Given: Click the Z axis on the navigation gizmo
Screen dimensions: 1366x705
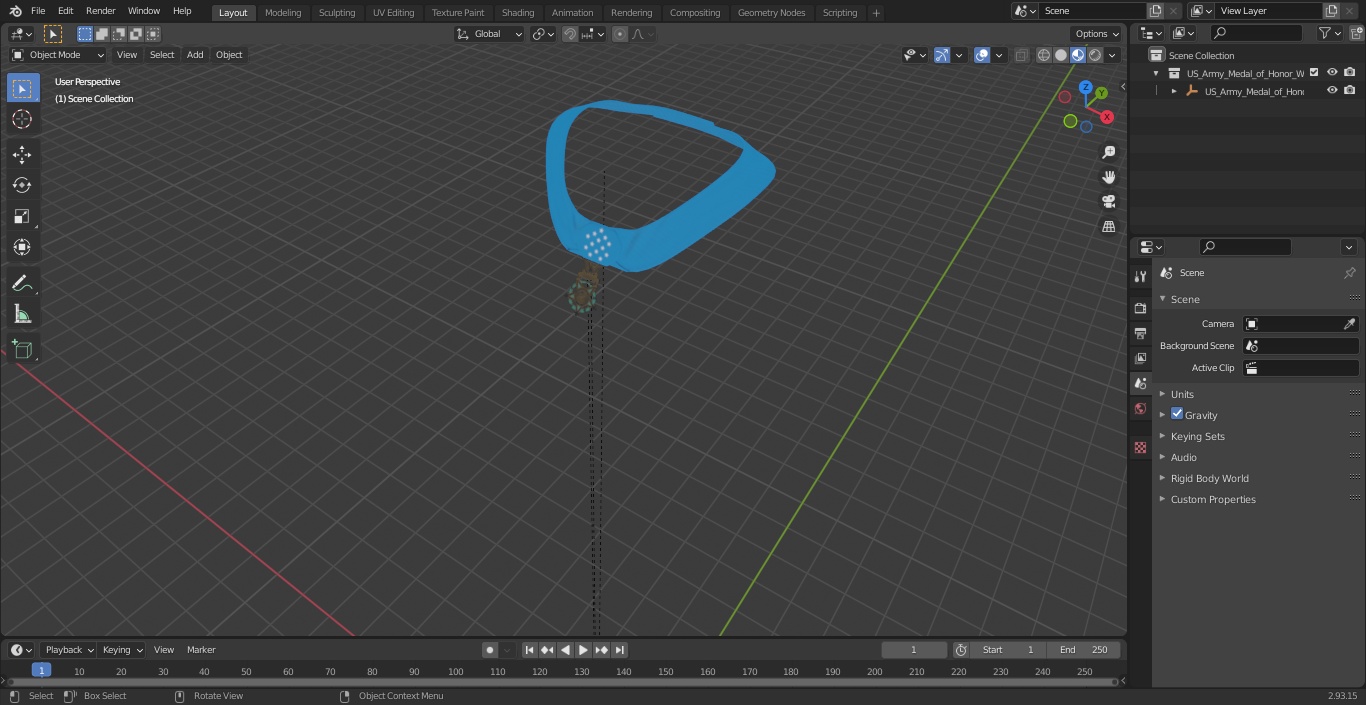Looking at the screenshot, I should [x=1086, y=88].
